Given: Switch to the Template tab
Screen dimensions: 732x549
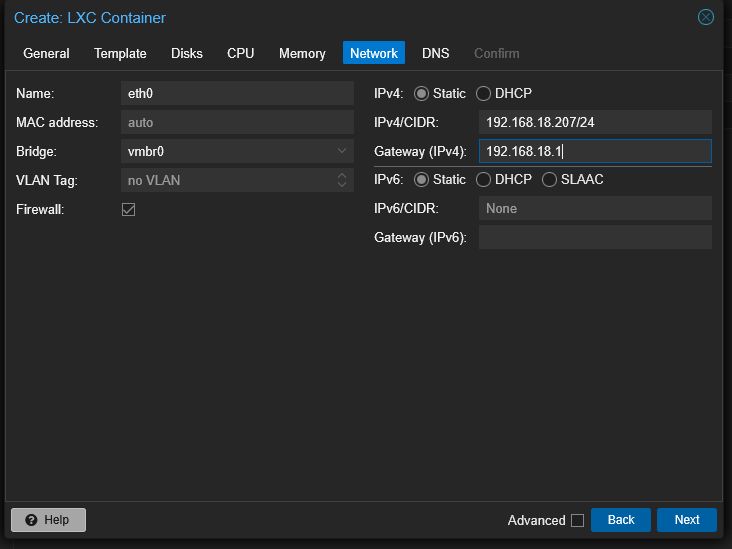Looking at the screenshot, I should pyautogui.click(x=120, y=53).
